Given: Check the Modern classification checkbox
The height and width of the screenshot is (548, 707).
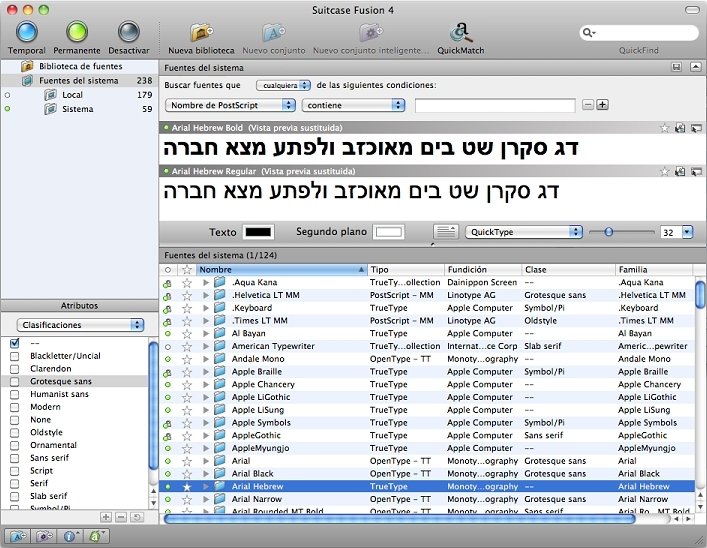Looking at the screenshot, I should click(14, 407).
